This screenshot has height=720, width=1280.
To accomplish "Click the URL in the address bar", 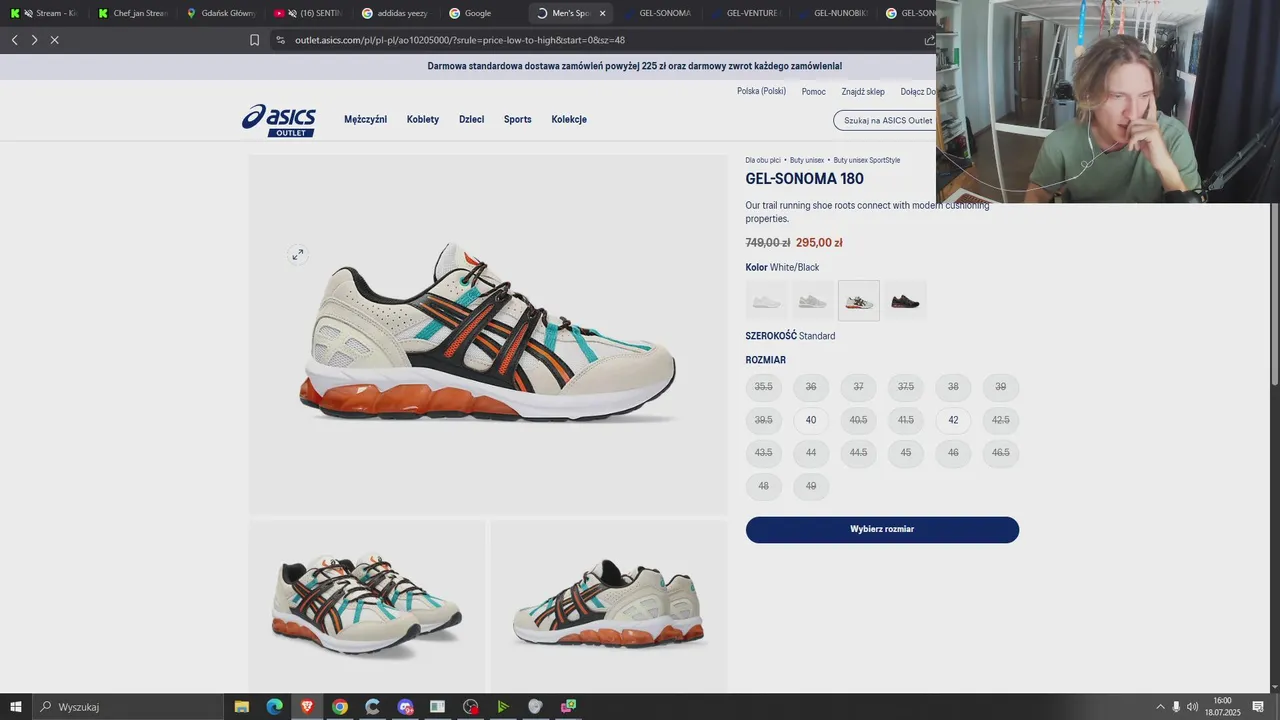I will coord(460,40).
